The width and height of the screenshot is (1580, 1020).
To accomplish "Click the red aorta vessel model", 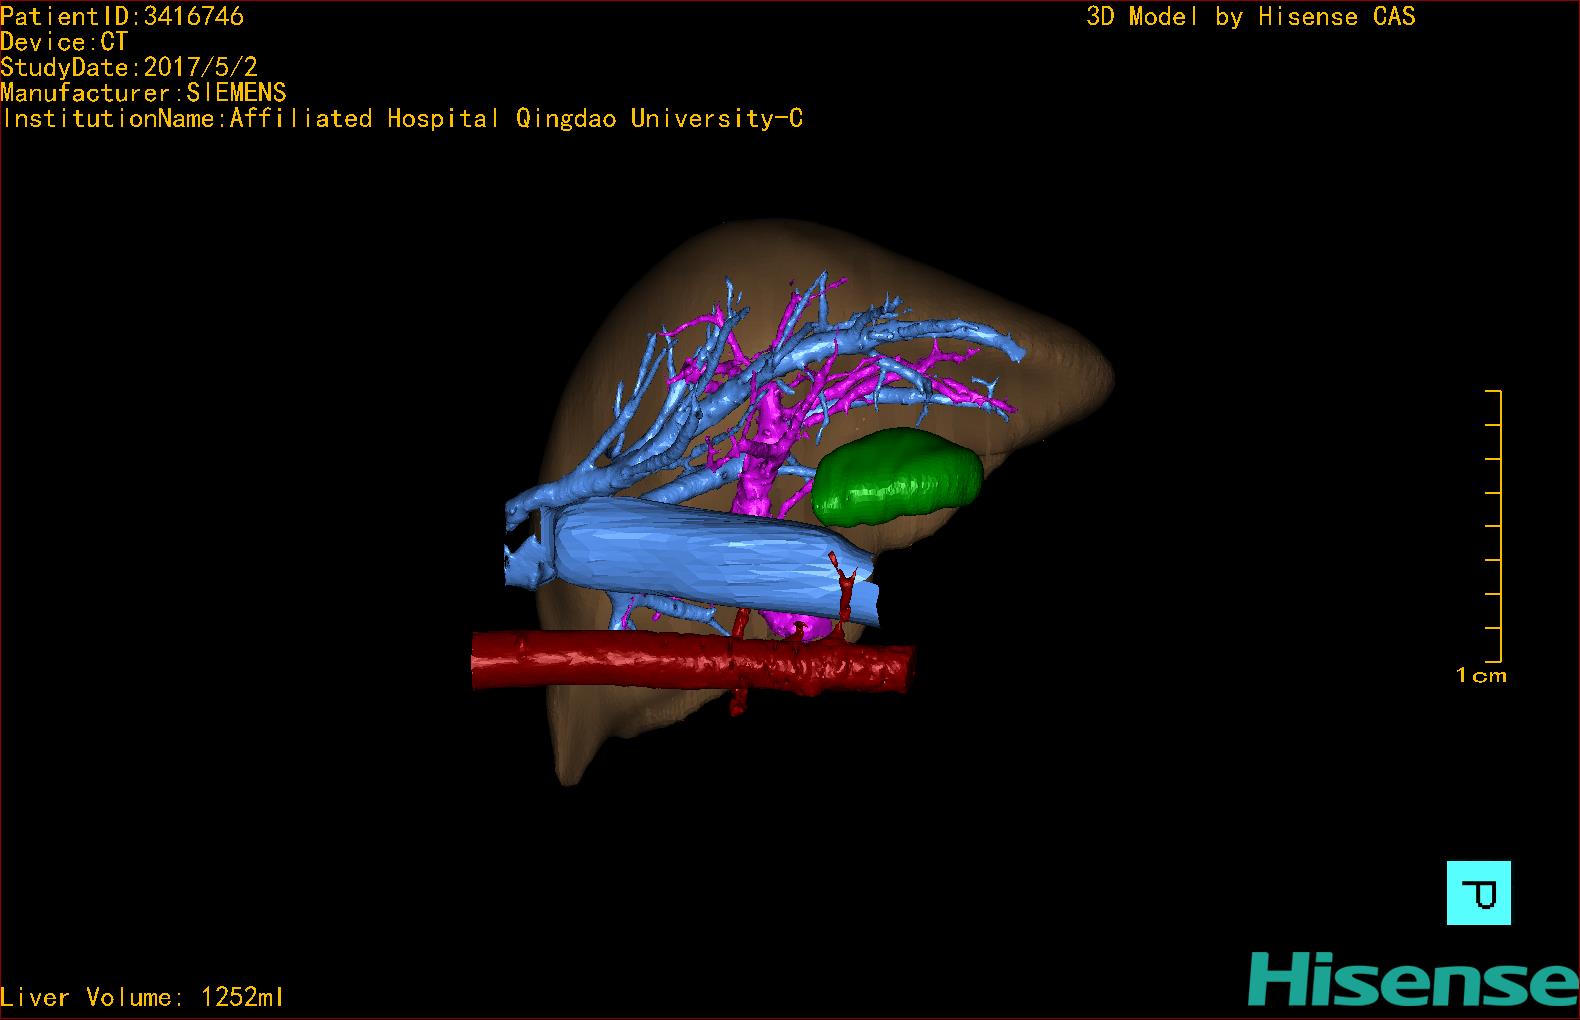I will point(692,661).
